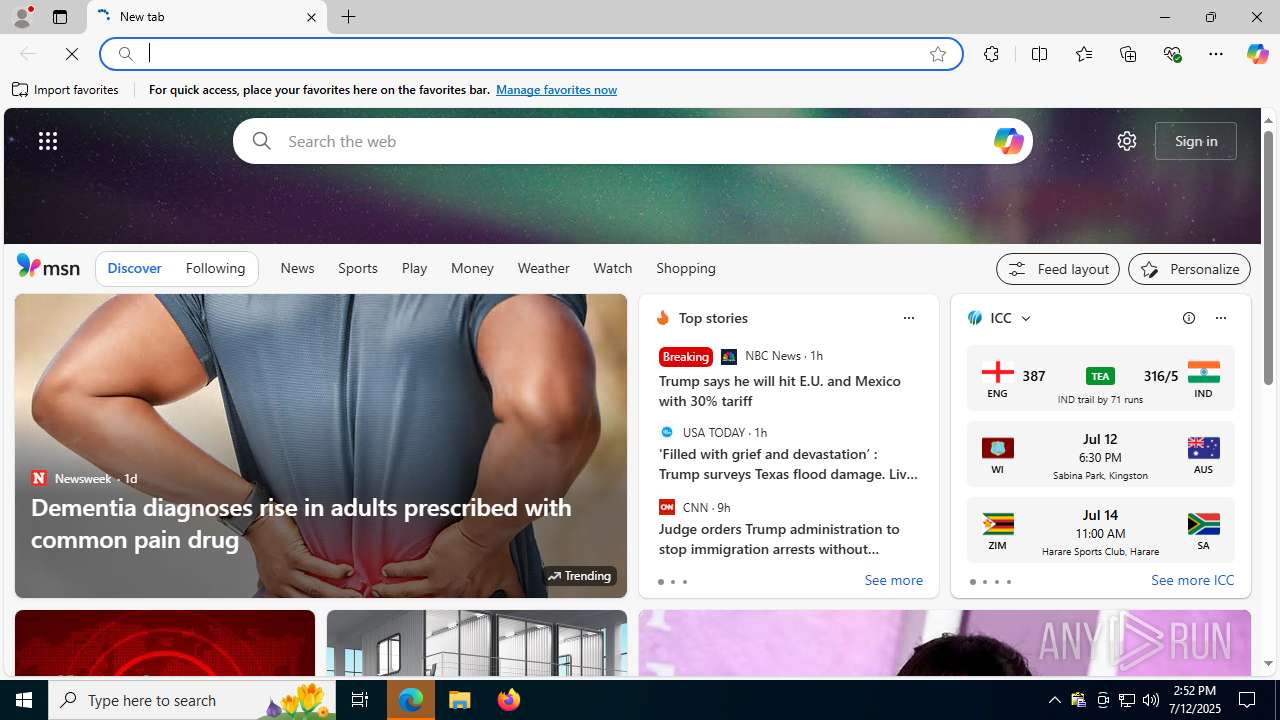Click the Trending badge on article
Viewport: 1280px width, 720px height.
click(x=579, y=576)
